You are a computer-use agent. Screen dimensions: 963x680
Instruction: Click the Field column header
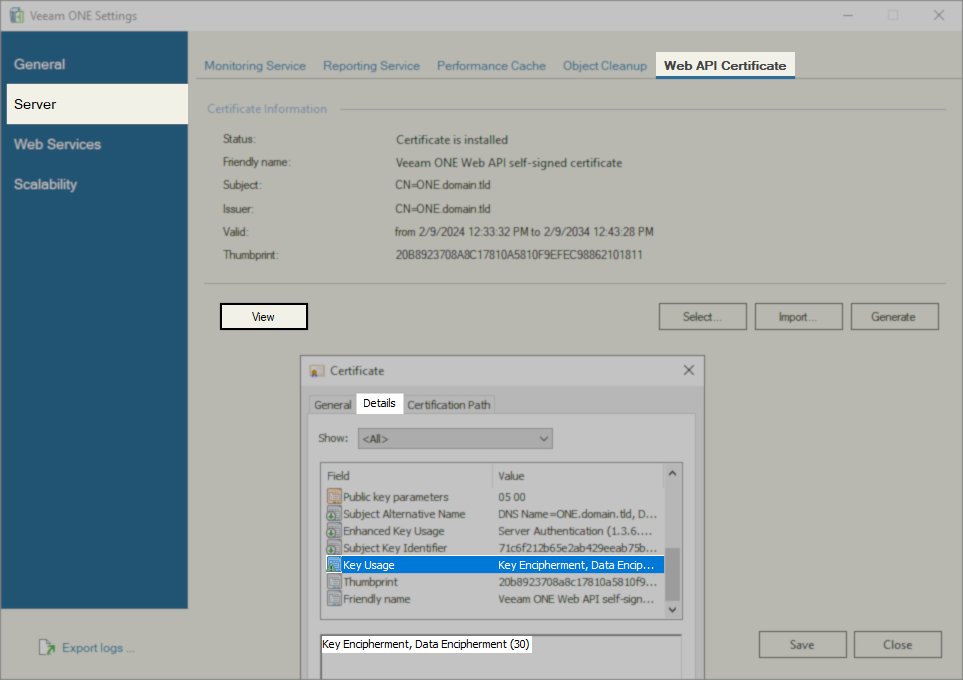tap(407, 475)
